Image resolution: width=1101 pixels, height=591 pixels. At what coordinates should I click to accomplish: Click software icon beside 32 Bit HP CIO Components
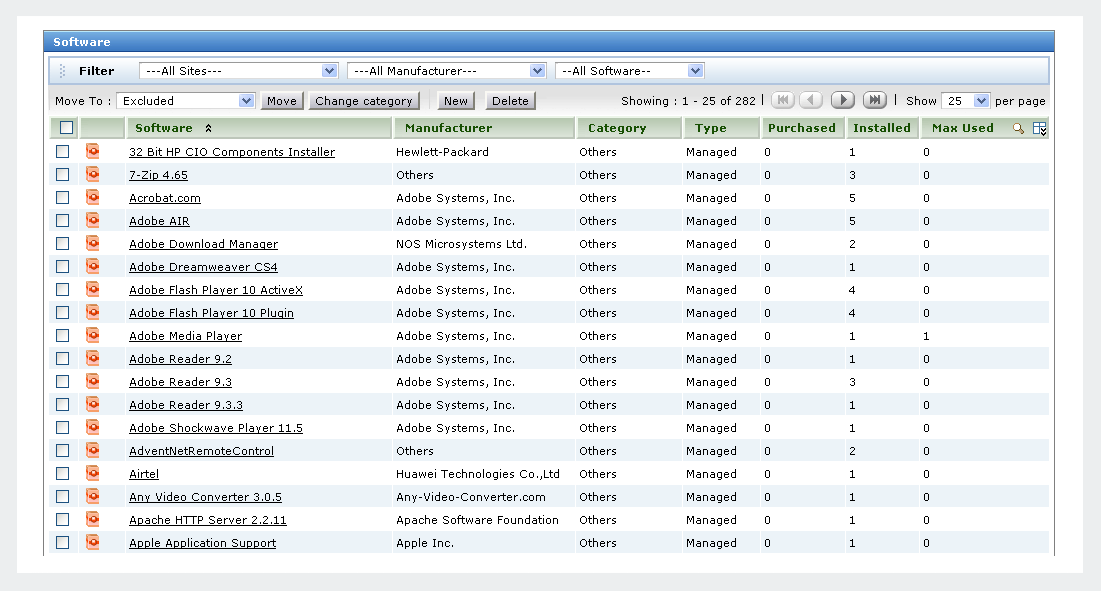click(92, 151)
